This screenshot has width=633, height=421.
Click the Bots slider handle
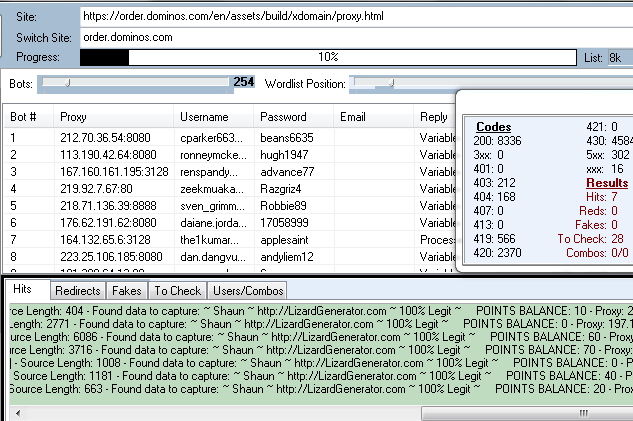tap(68, 83)
